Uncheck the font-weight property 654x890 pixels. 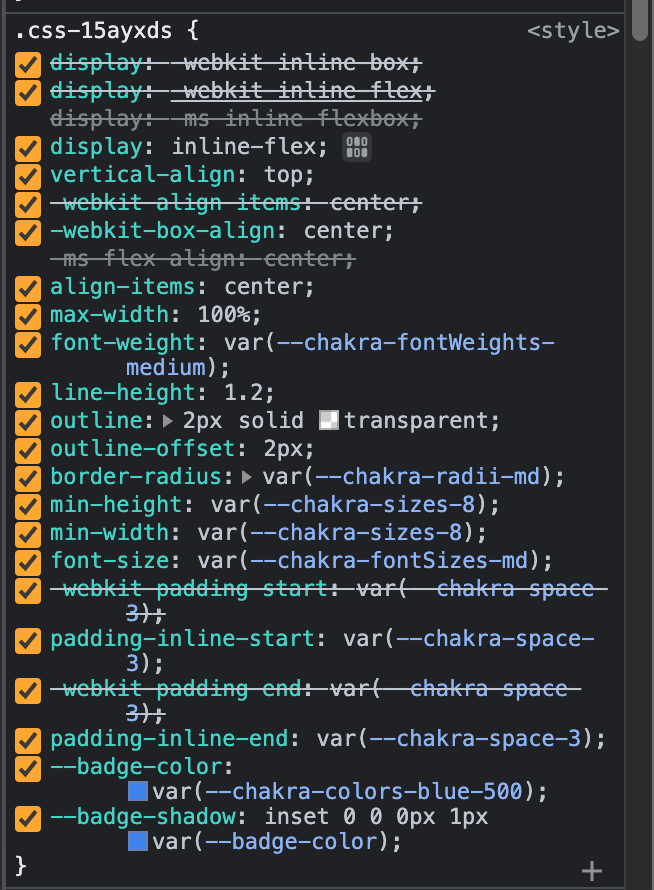[27, 343]
